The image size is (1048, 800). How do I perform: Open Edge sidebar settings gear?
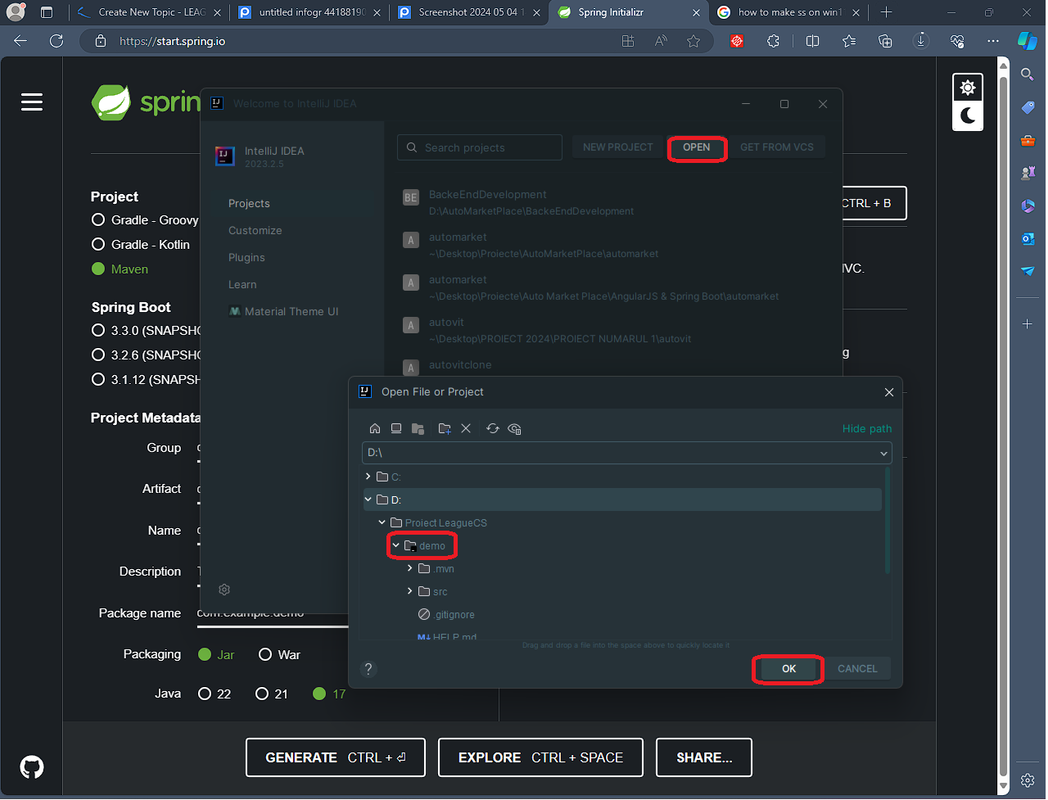coord(1027,780)
